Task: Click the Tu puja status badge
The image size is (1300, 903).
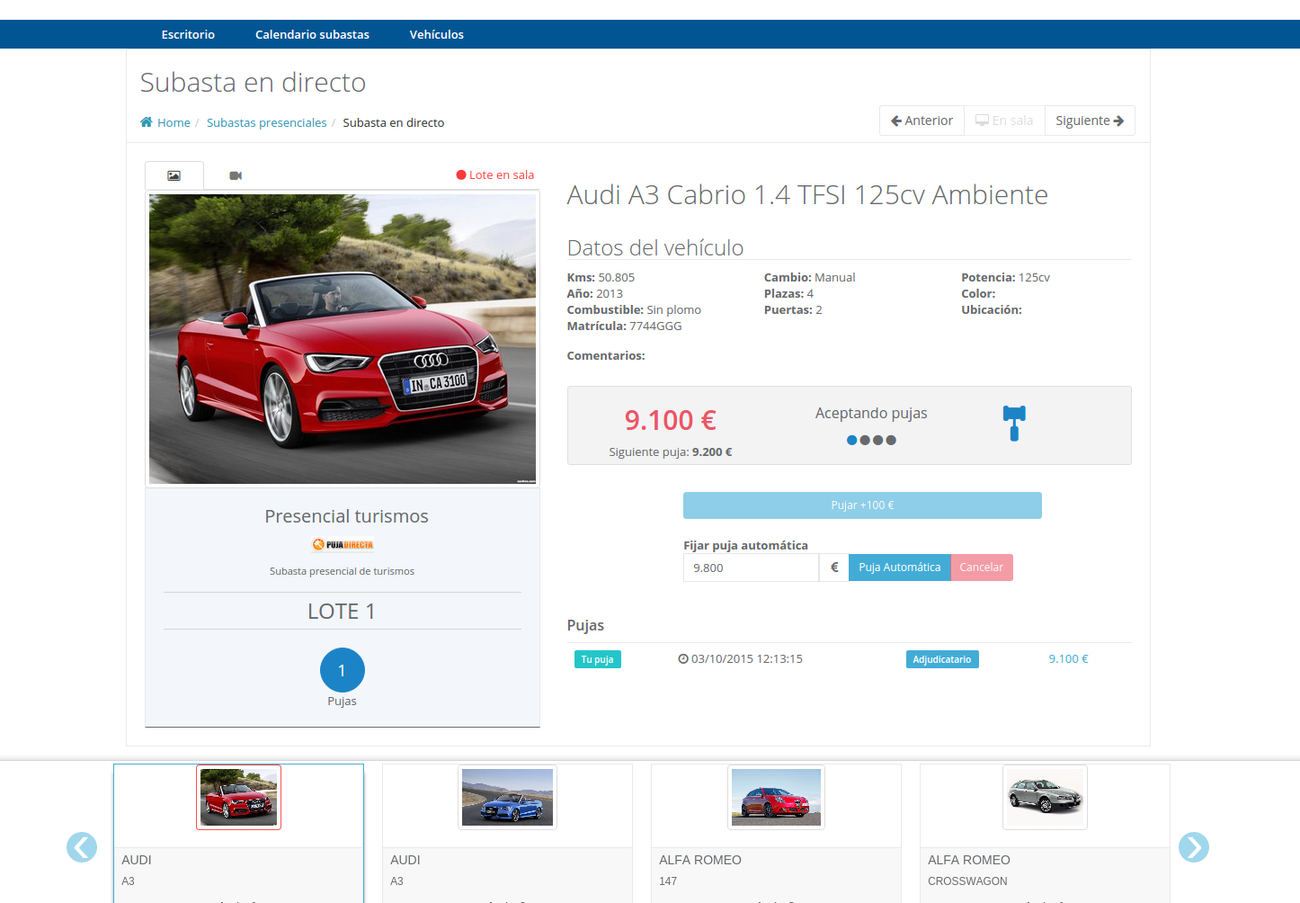Action: (x=597, y=658)
